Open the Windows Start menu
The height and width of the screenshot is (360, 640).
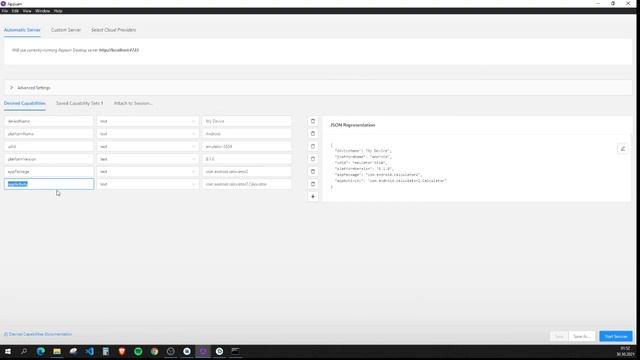click(x=8, y=351)
